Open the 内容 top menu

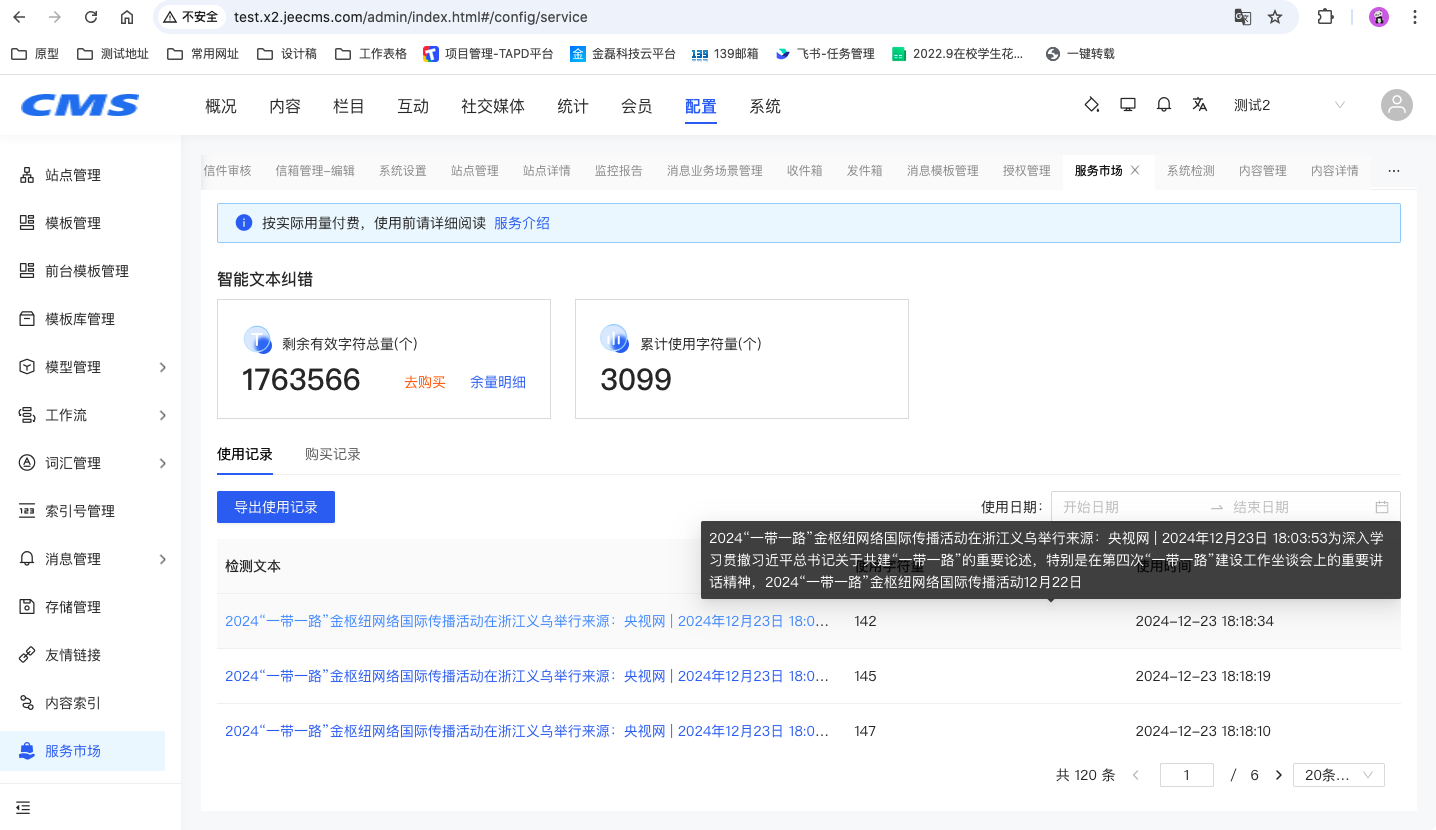285,106
